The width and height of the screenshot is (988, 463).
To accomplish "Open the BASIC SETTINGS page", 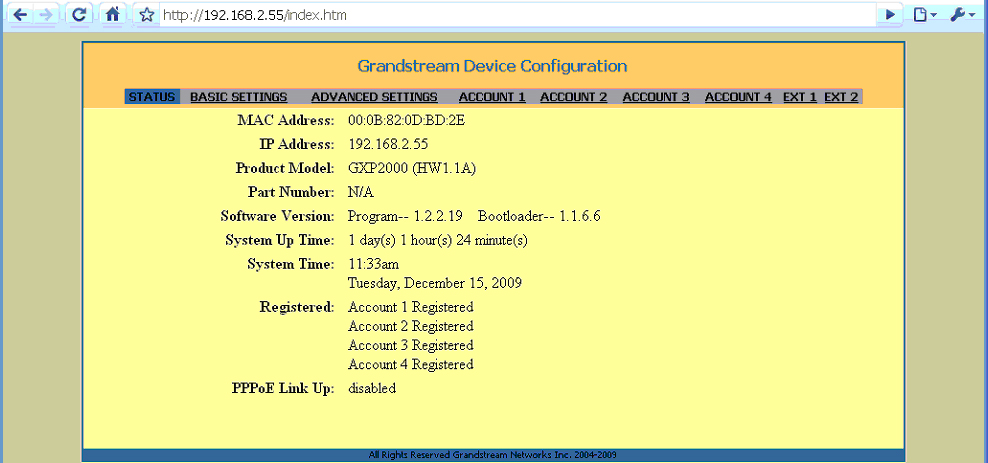I will [x=239, y=97].
